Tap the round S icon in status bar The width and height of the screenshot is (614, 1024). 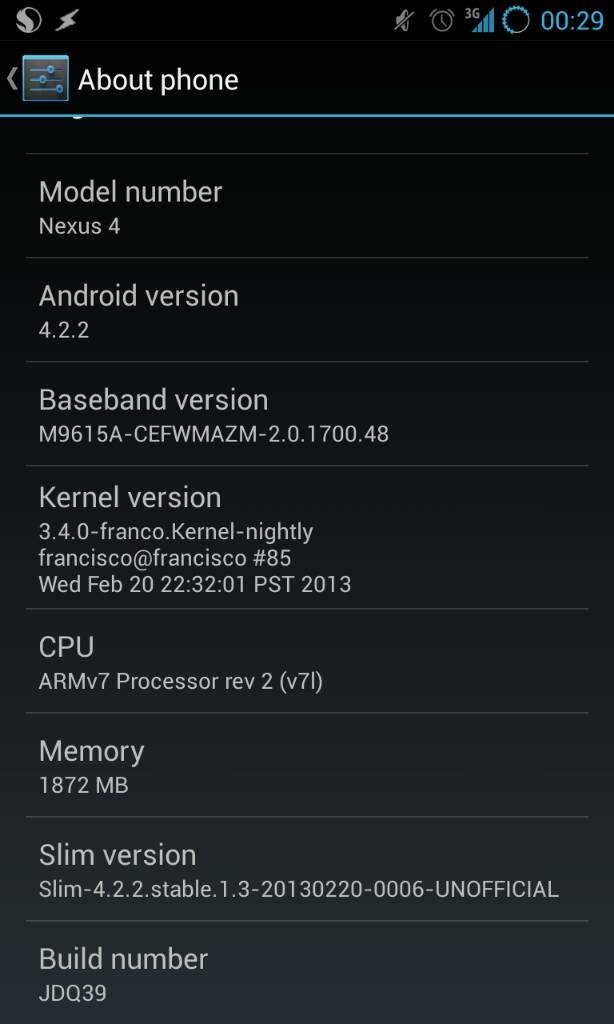click(28, 21)
